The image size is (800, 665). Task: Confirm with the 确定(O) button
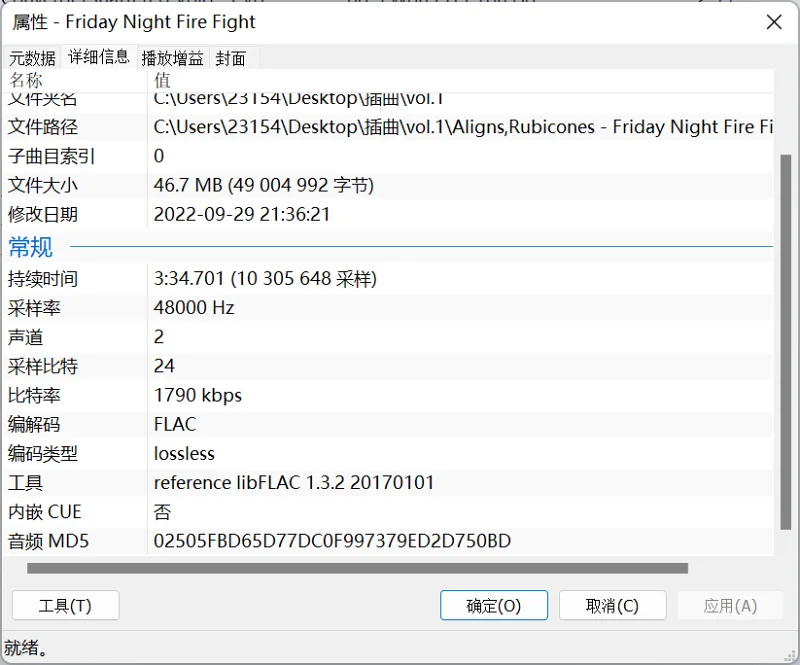pyautogui.click(x=494, y=606)
